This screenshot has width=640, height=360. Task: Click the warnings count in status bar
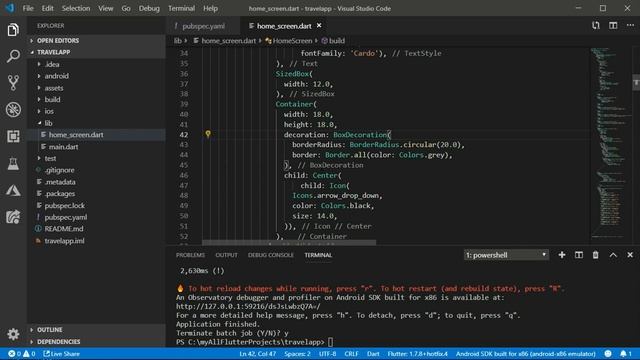29,353
